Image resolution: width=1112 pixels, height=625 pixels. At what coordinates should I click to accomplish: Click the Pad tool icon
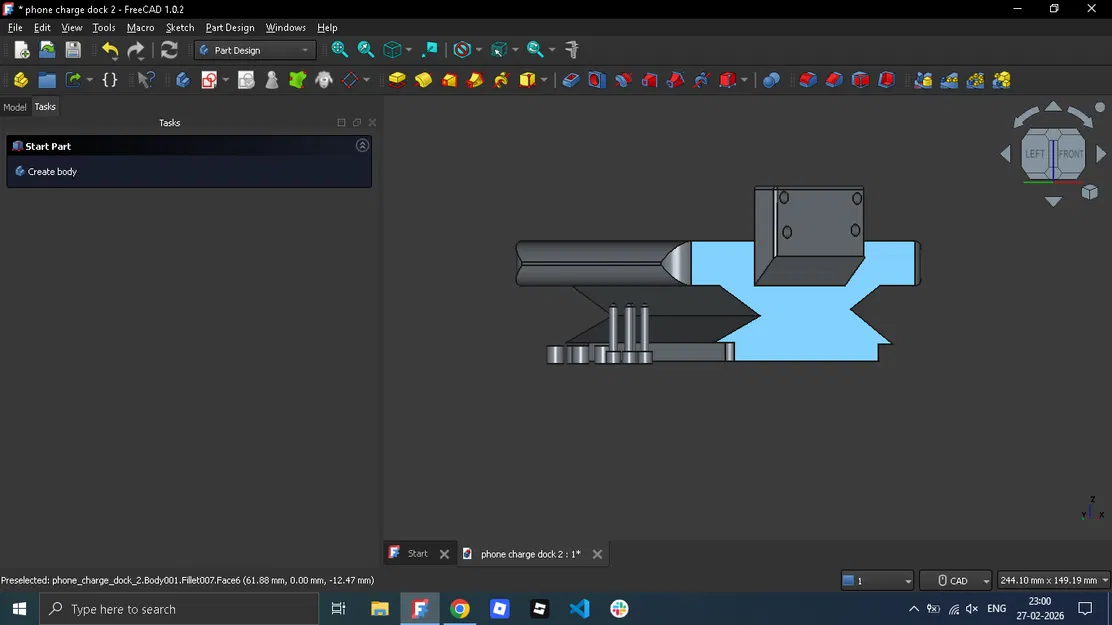click(397, 80)
